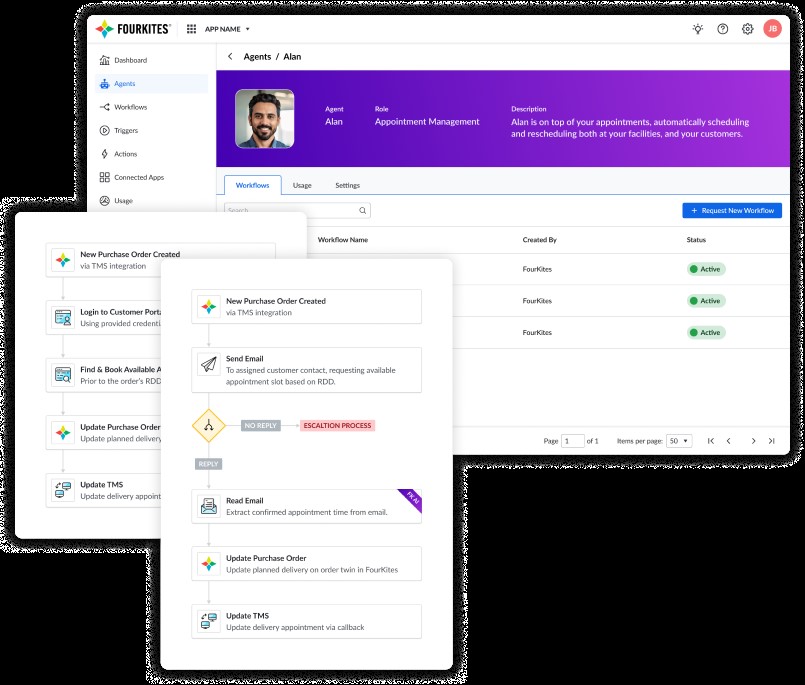The width and height of the screenshot is (805, 685).
Task: Click the NO REPLY branch label
Action: click(261, 426)
